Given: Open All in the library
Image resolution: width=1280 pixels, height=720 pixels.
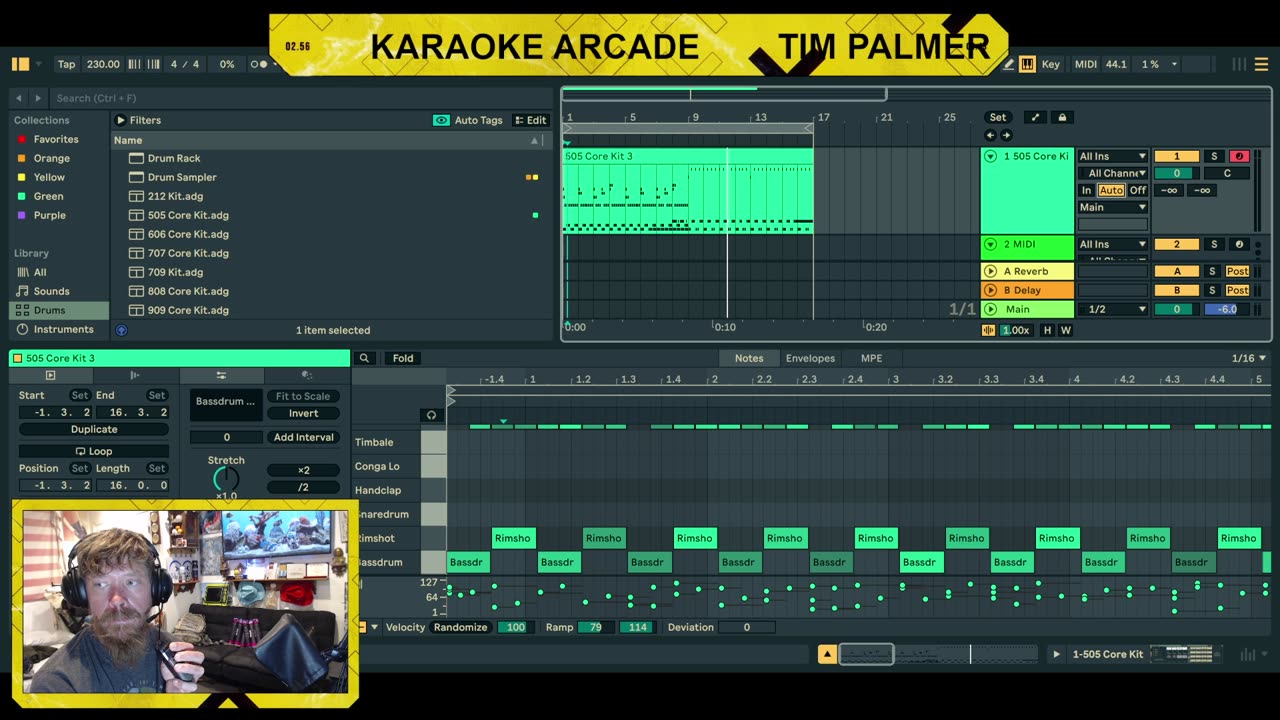Looking at the screenshot, I should (40, 272).
